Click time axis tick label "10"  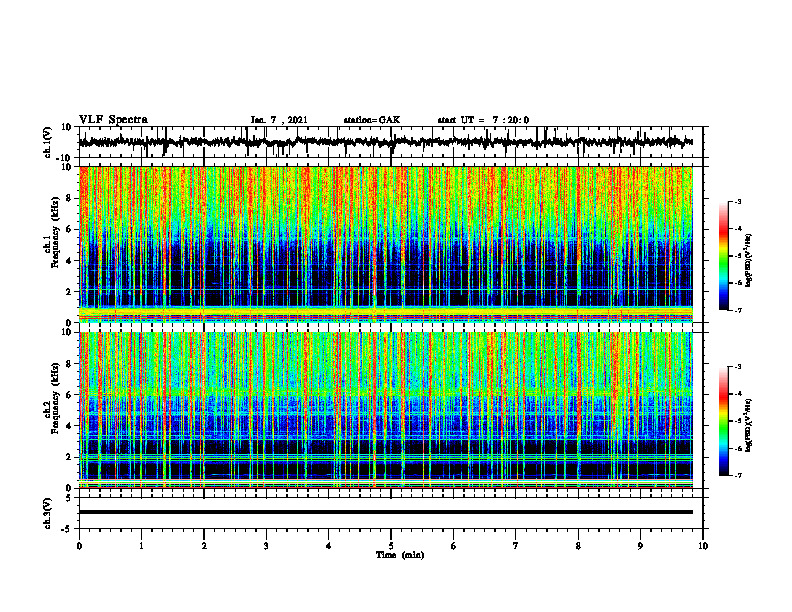pos(703,546)
